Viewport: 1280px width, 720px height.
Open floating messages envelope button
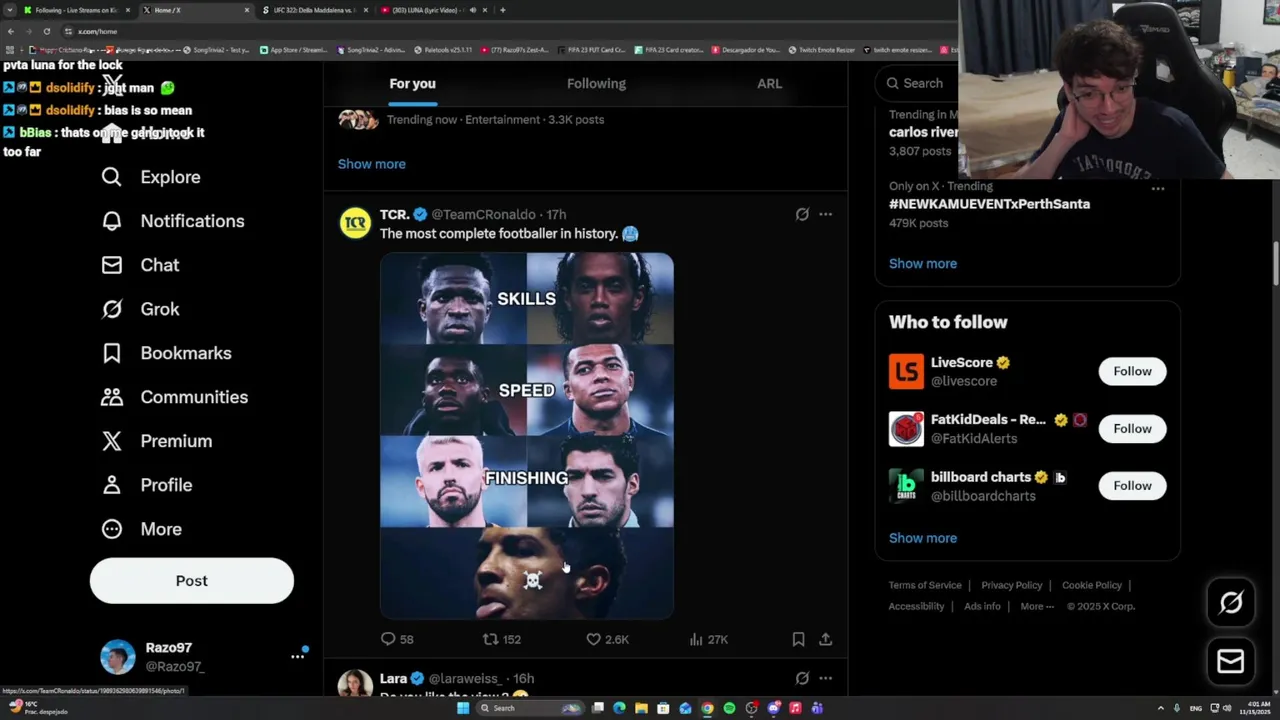[x=1231, y=661]
